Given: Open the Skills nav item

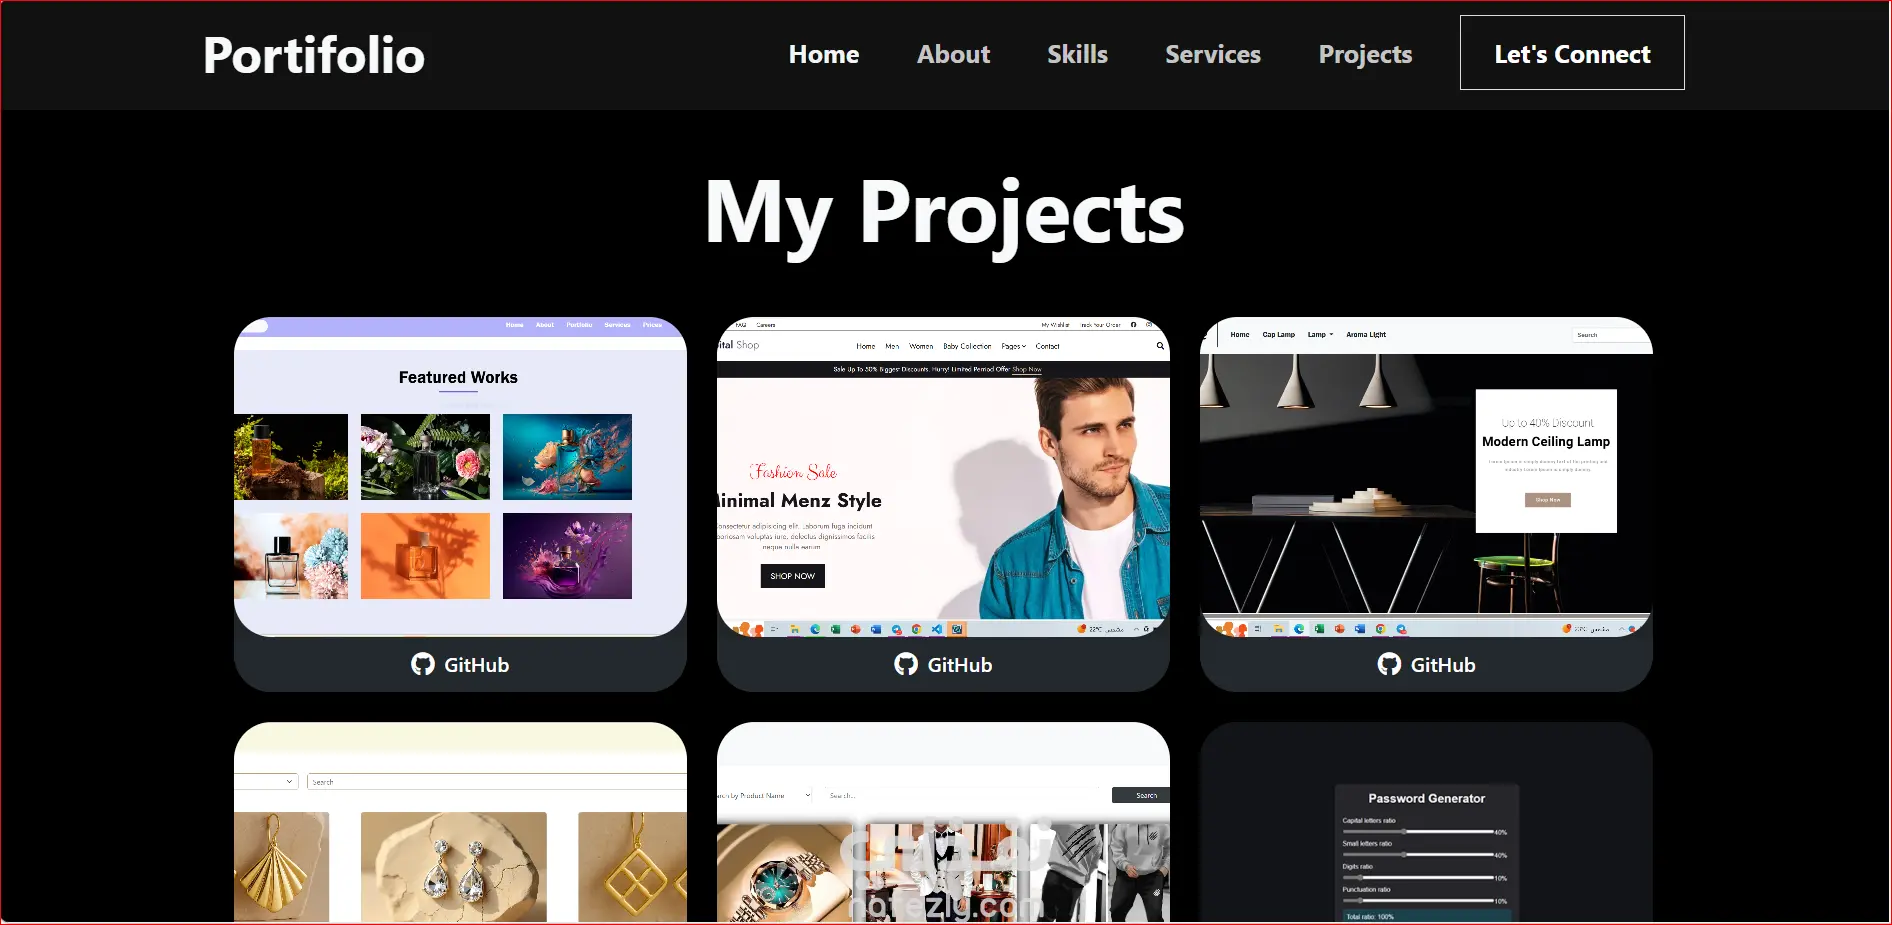Looking at the screenshot, I should 1077,54.
